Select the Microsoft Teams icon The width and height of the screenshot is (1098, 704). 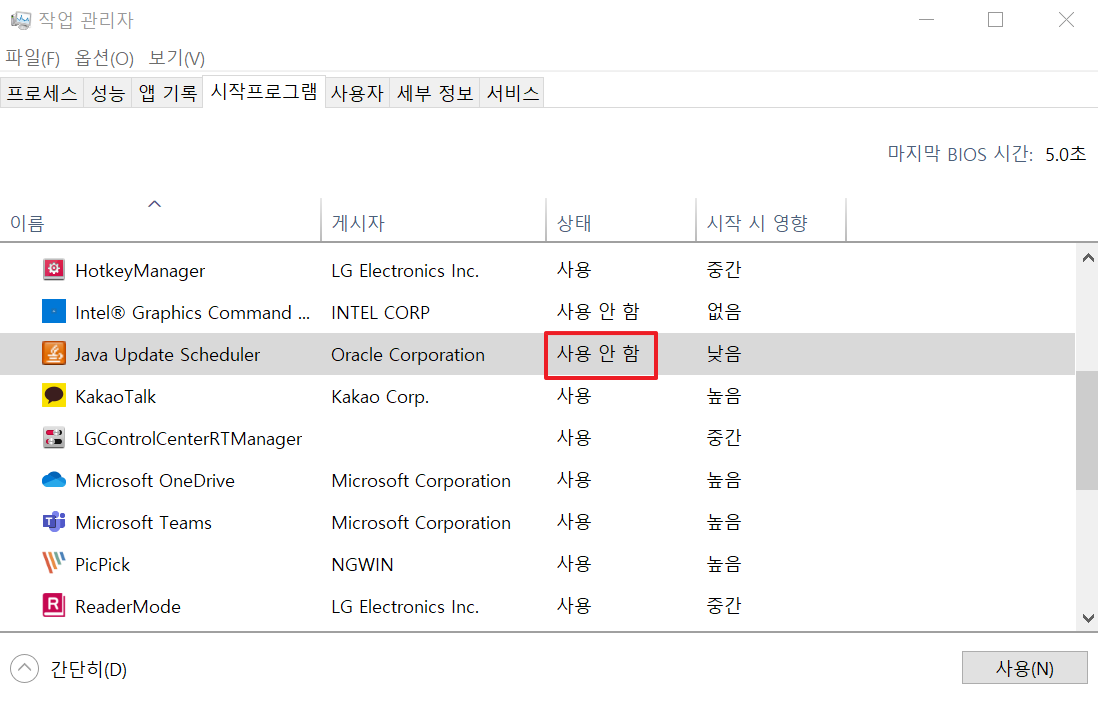coord(55,522)
